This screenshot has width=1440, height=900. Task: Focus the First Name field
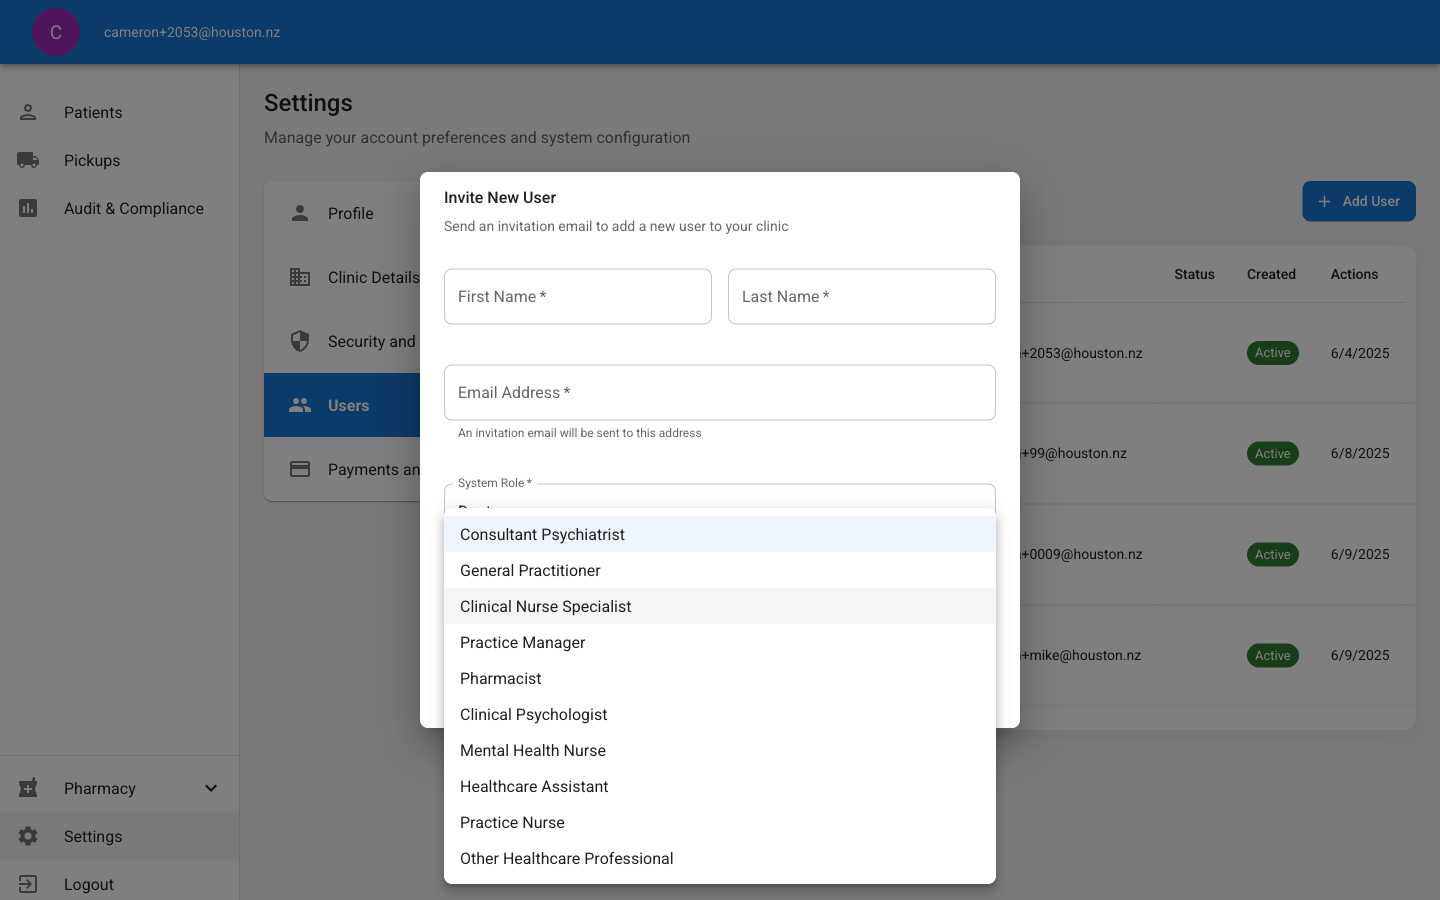578,296
